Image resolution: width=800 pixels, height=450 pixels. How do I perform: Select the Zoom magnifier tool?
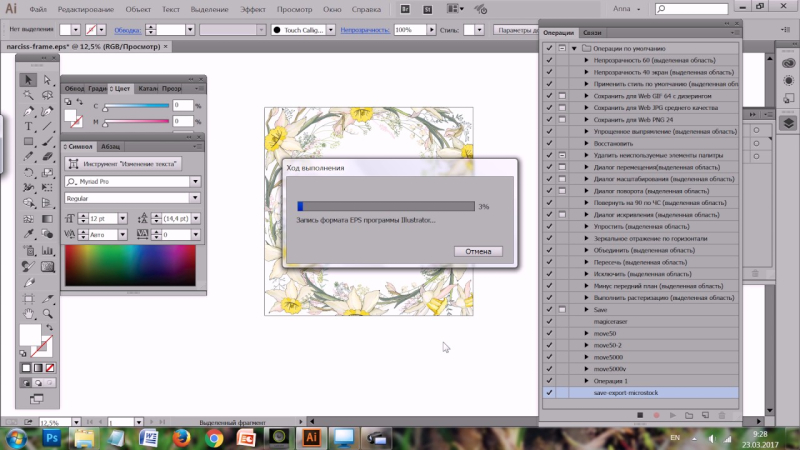point(47,313)
